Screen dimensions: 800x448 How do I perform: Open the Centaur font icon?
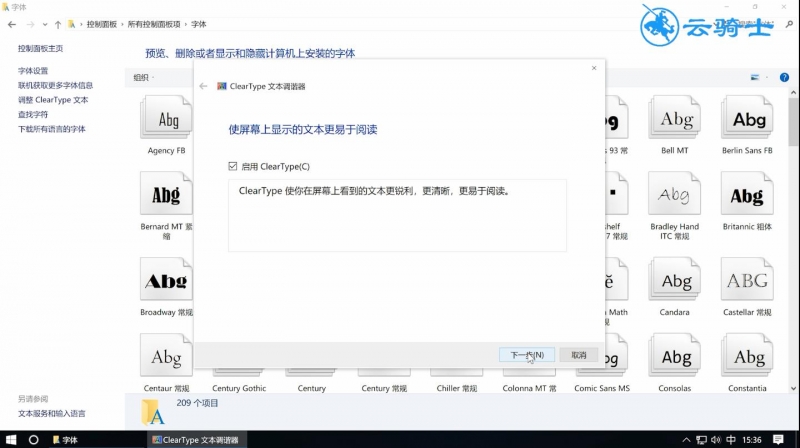click(166, 355)
